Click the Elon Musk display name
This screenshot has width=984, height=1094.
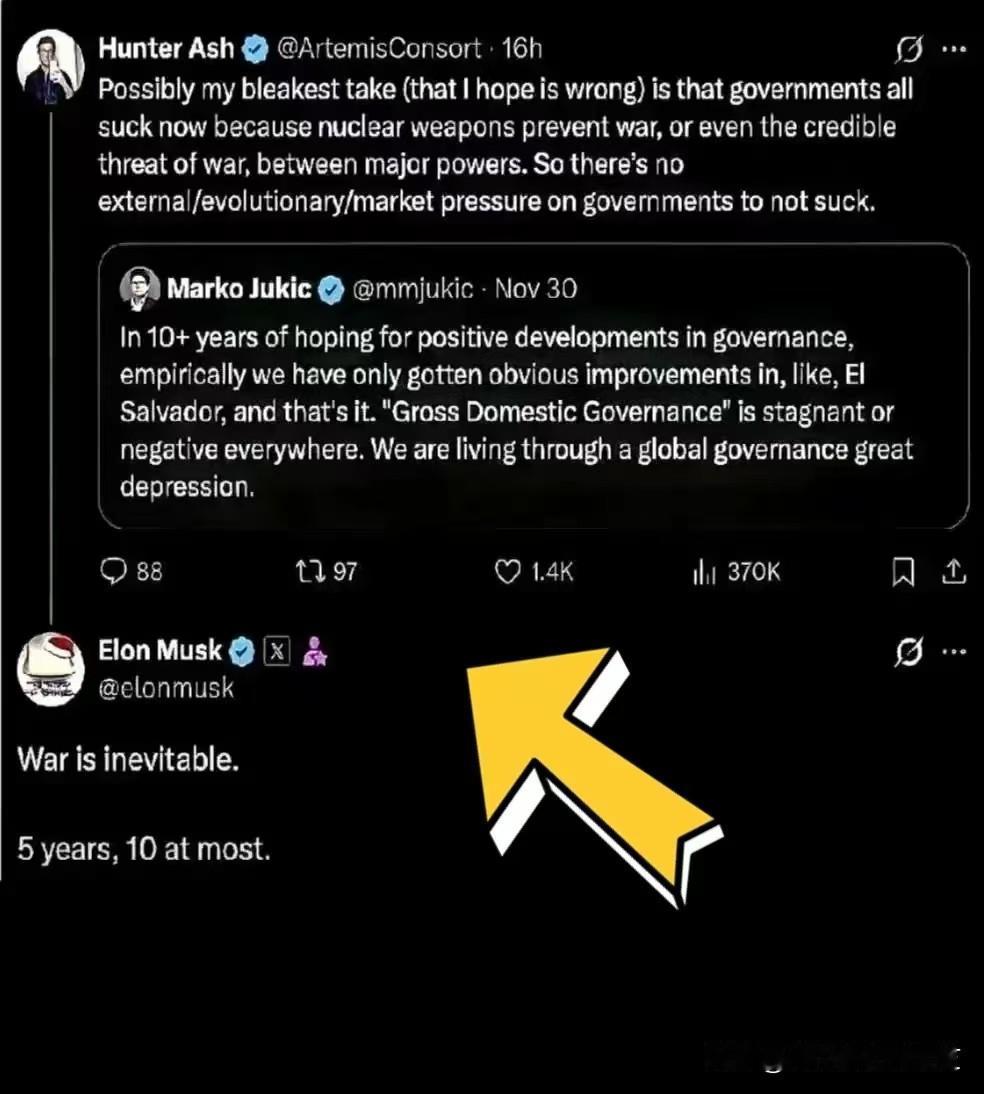(160, 651)
